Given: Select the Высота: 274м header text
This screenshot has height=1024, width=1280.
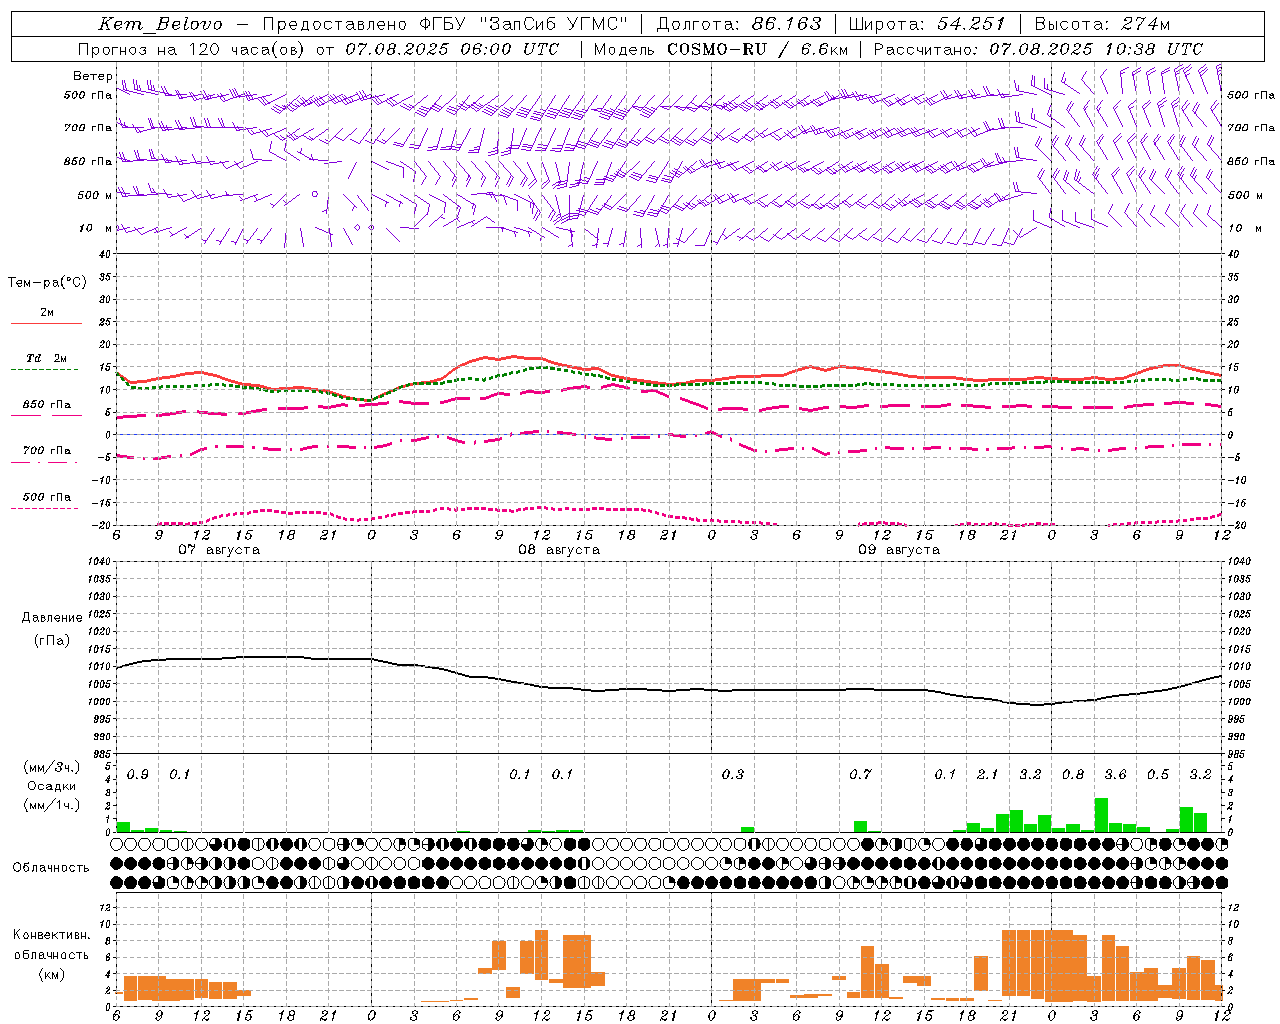Looking at the screenshot, I should click(x=1101, y=24).
